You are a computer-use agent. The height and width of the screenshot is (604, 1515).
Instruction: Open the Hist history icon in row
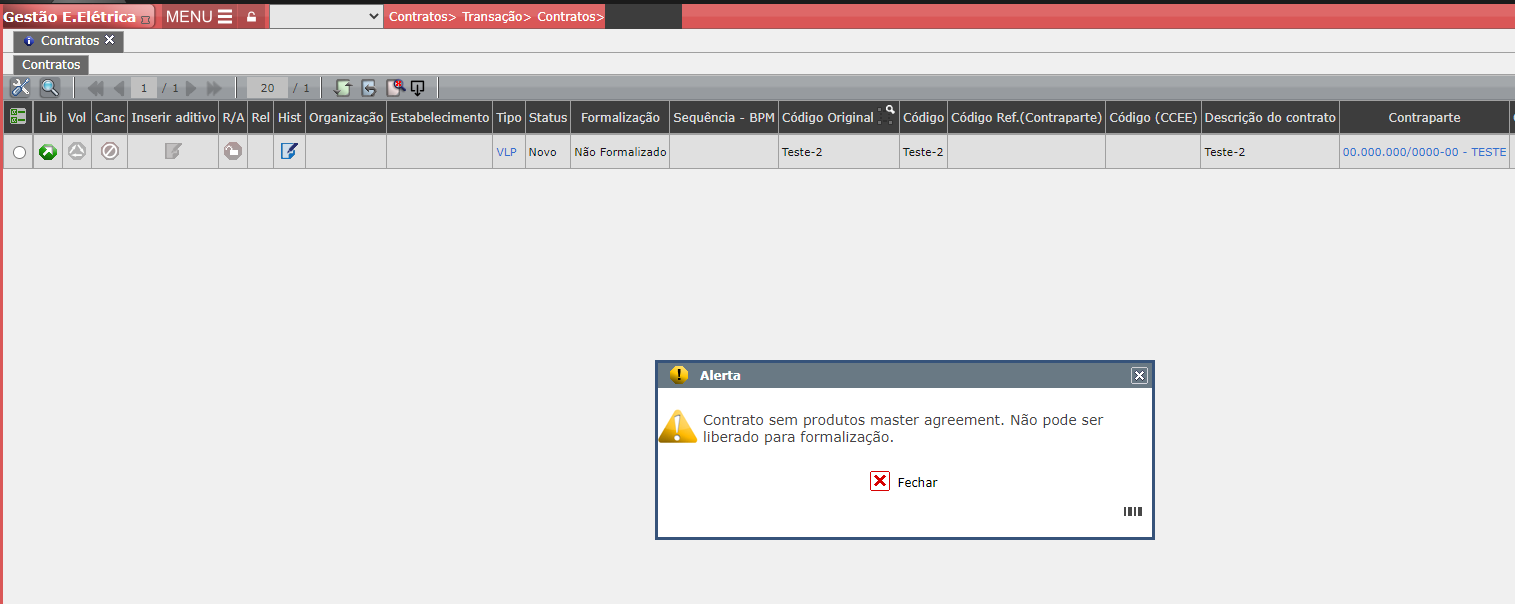pyautogui.click(x=289, y=152)
